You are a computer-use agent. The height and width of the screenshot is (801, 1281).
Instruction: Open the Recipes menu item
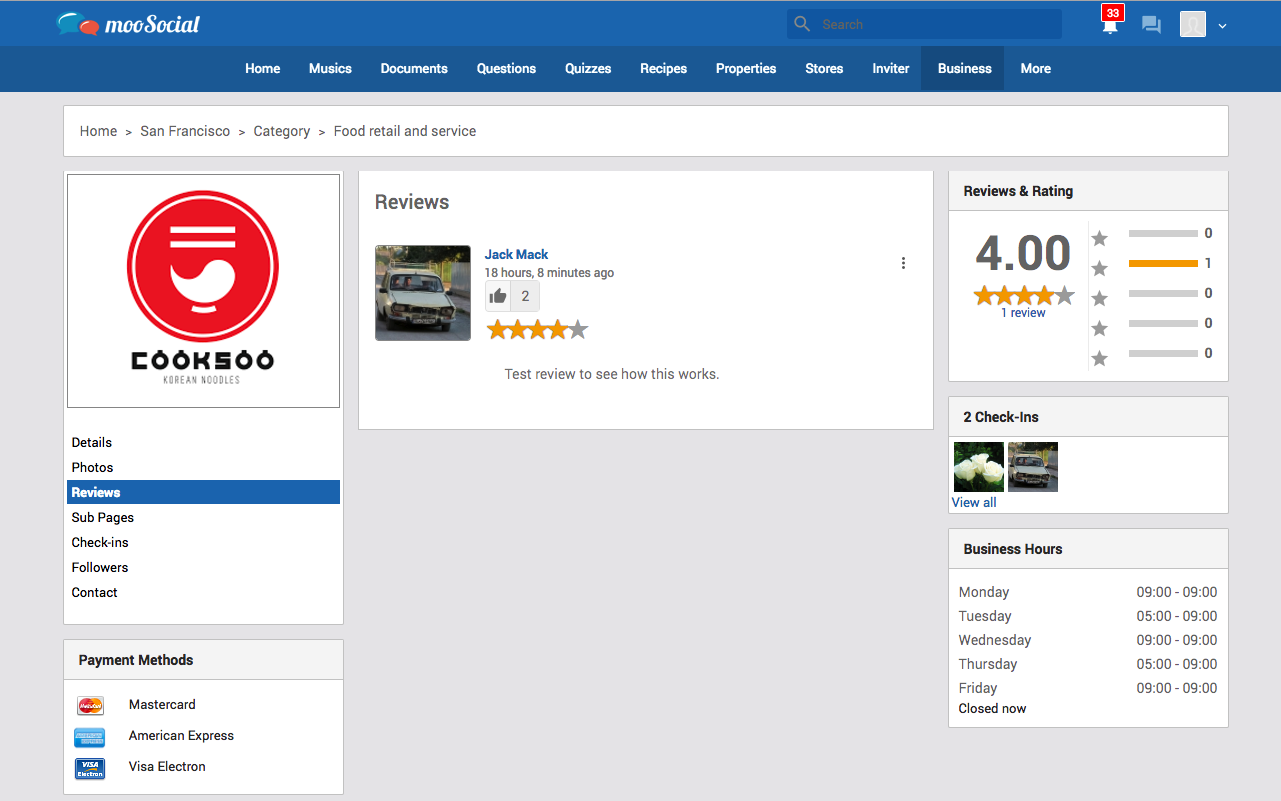663,68
